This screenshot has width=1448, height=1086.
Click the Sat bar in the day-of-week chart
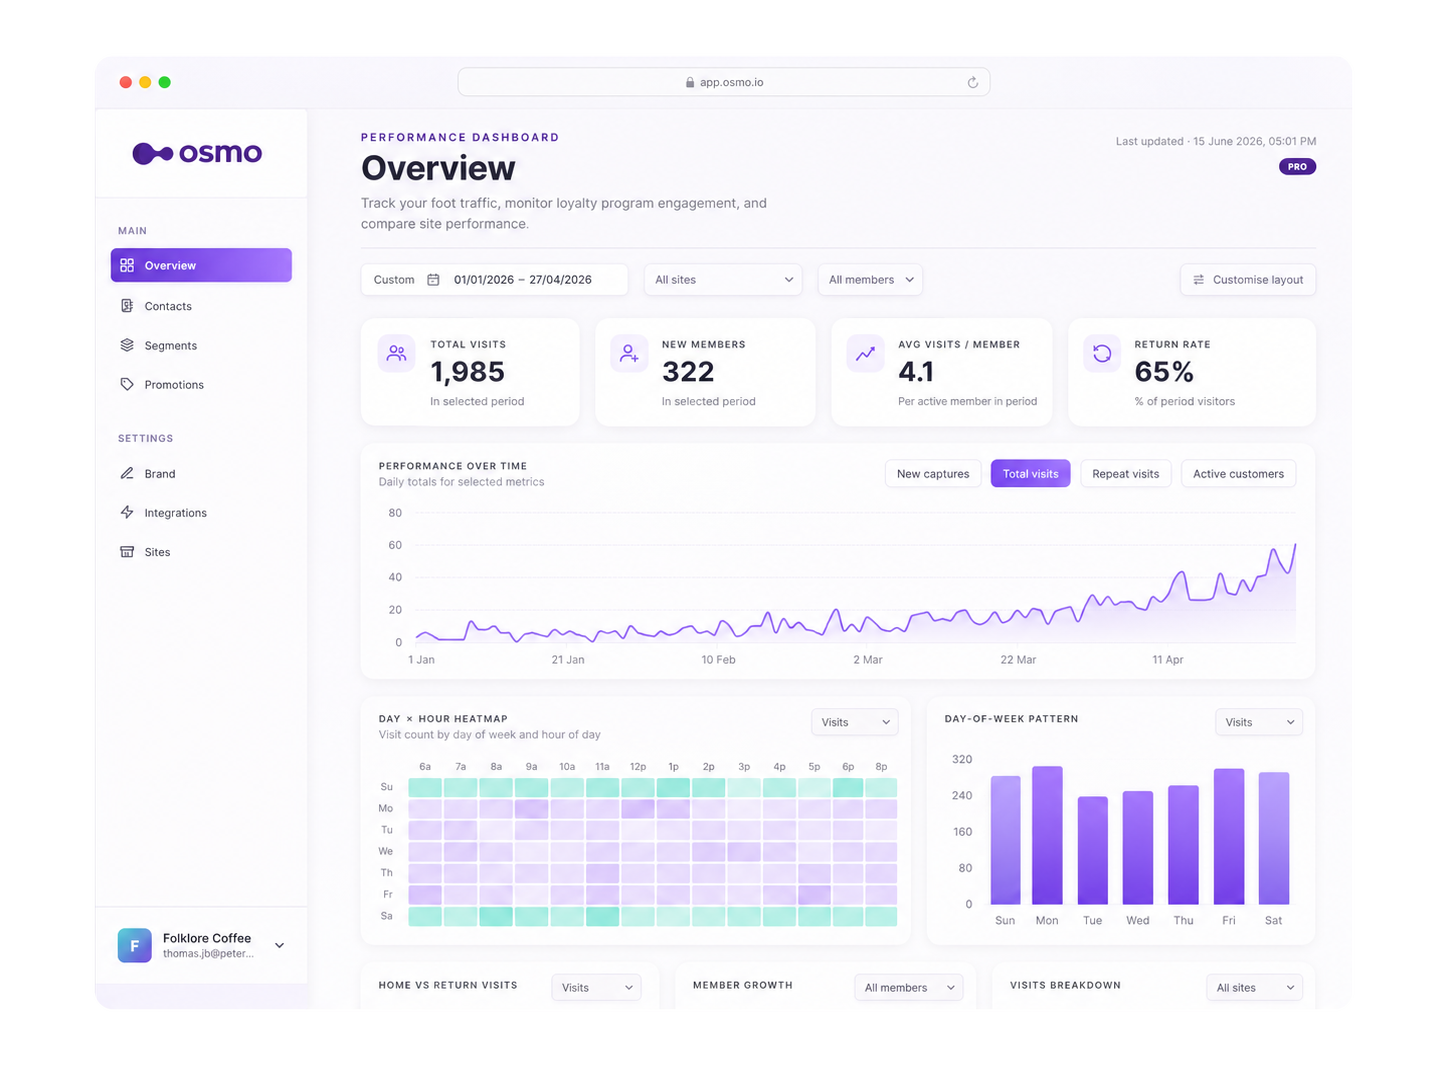1274,838
